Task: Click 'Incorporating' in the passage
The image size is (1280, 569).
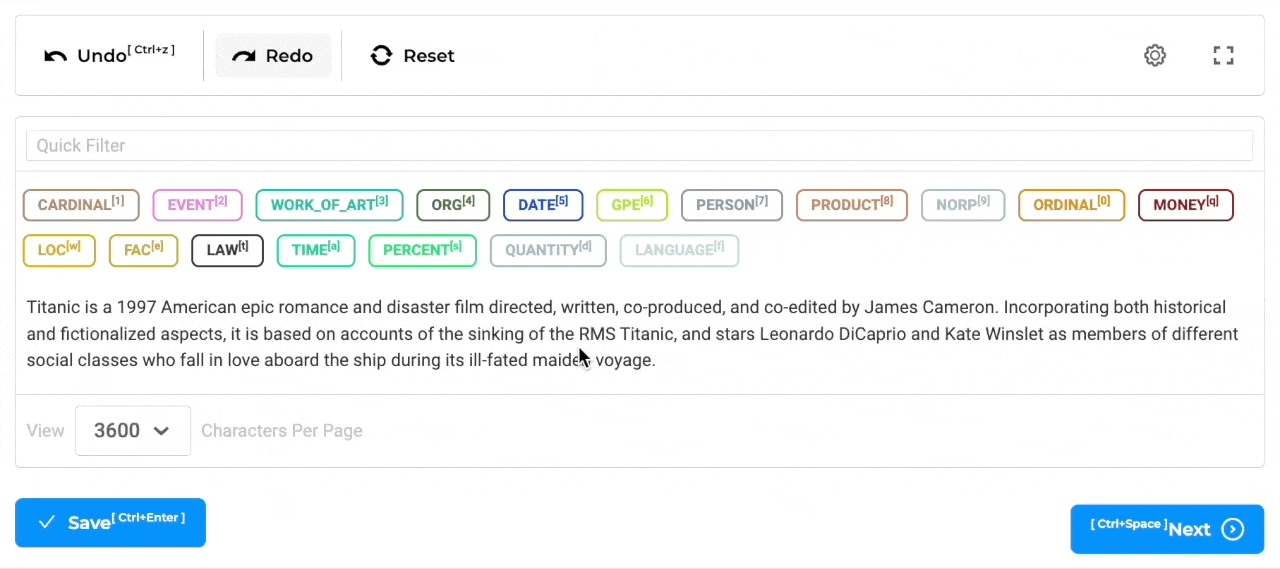Action: point(1056,307)
